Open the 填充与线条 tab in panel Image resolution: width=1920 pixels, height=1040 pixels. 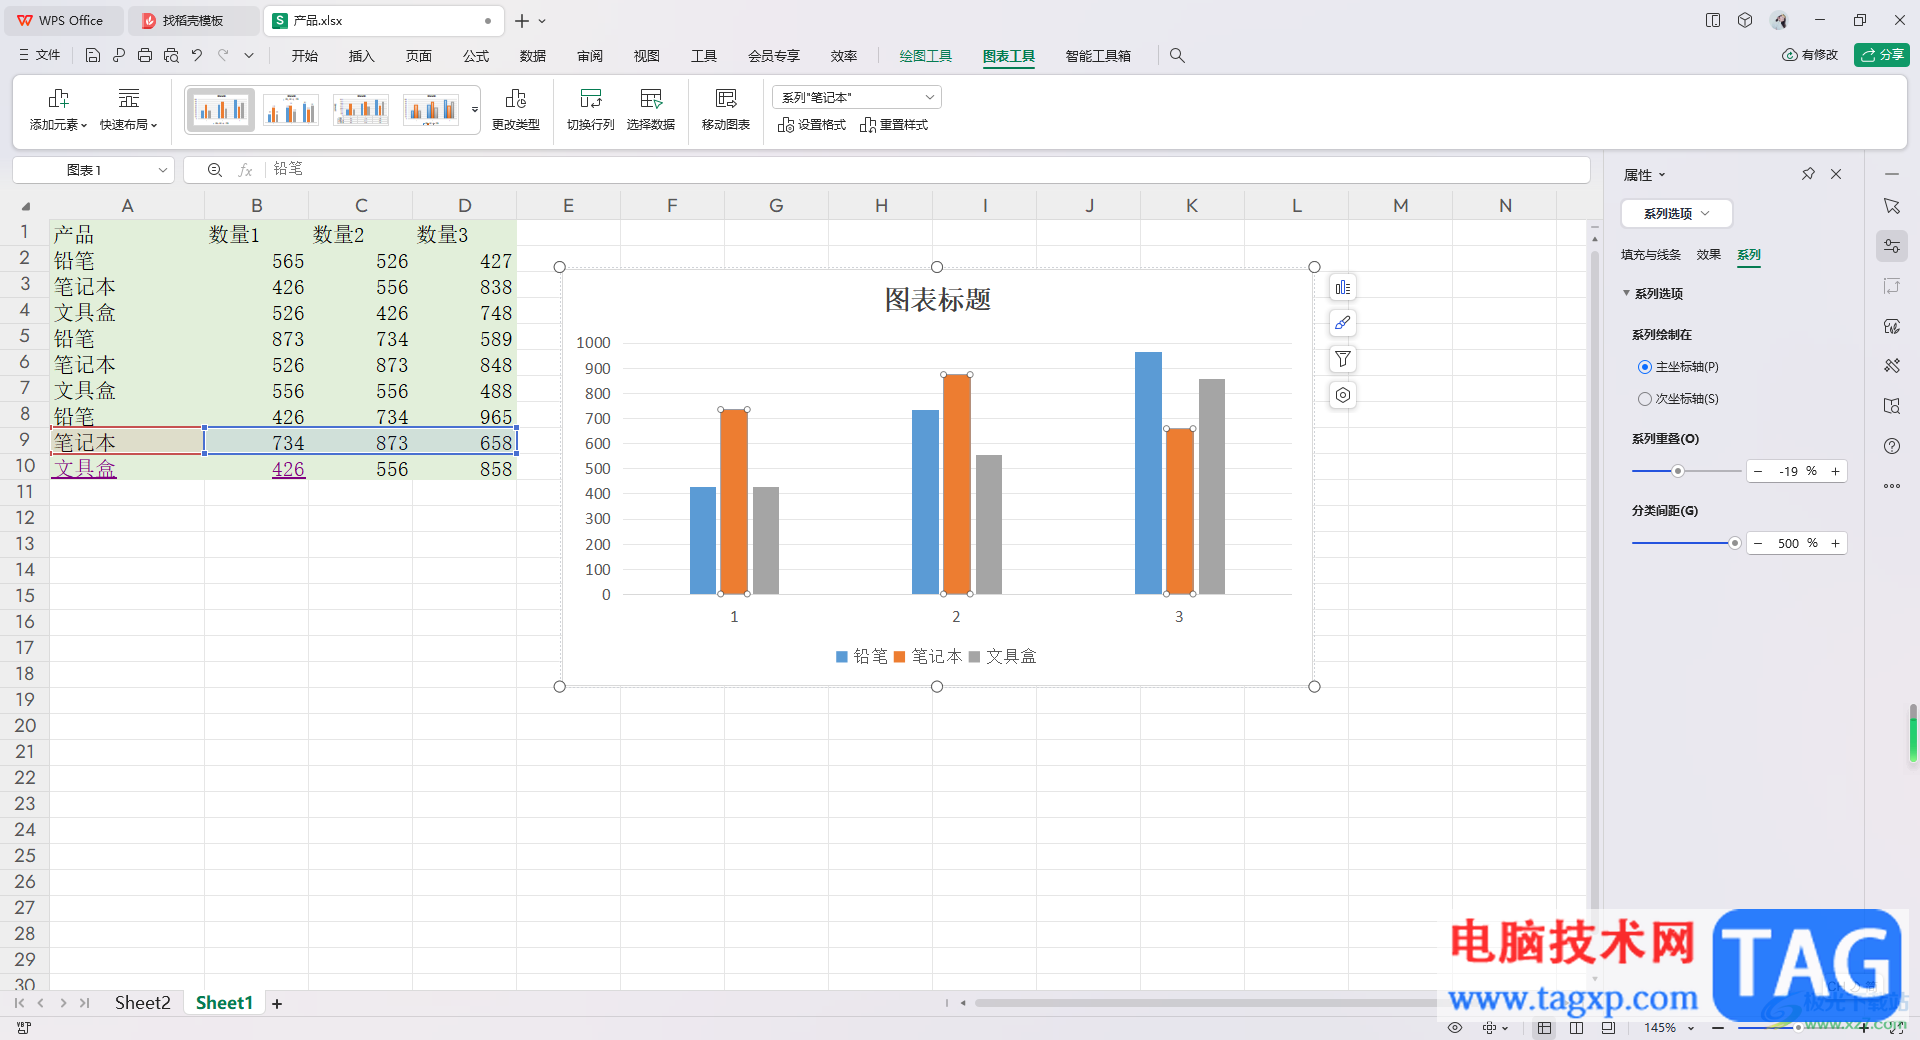click(1650, 255)
